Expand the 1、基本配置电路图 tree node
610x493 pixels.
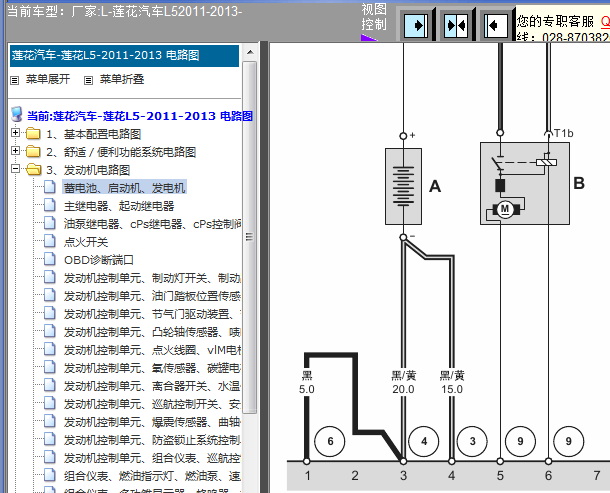coord(15,133)
